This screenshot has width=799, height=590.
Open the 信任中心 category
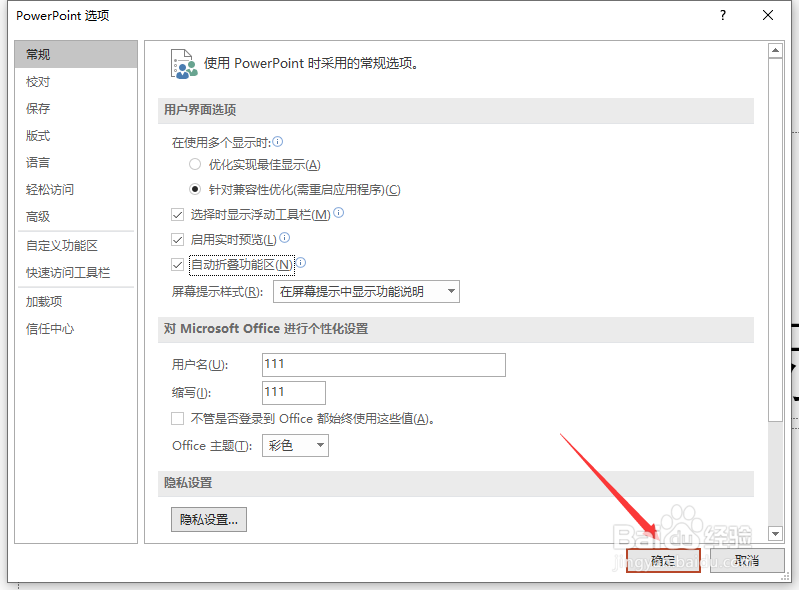(x=76, y=329)
